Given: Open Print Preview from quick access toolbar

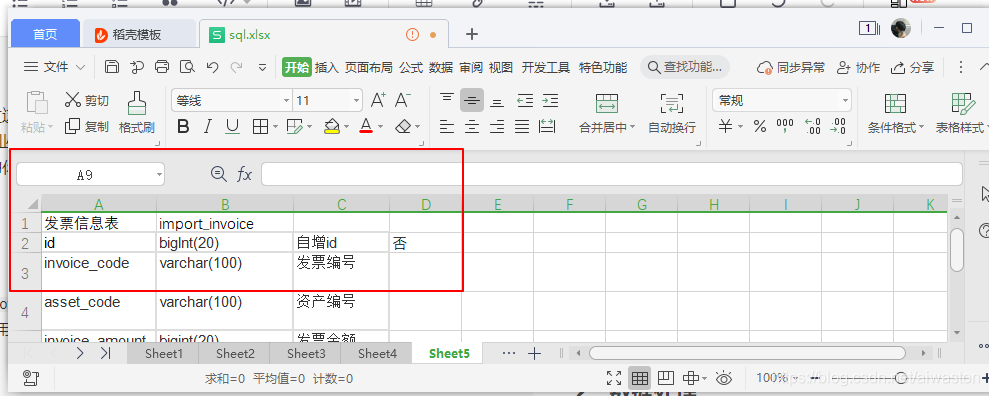Looking at the screenshot, I should [187, 67].
